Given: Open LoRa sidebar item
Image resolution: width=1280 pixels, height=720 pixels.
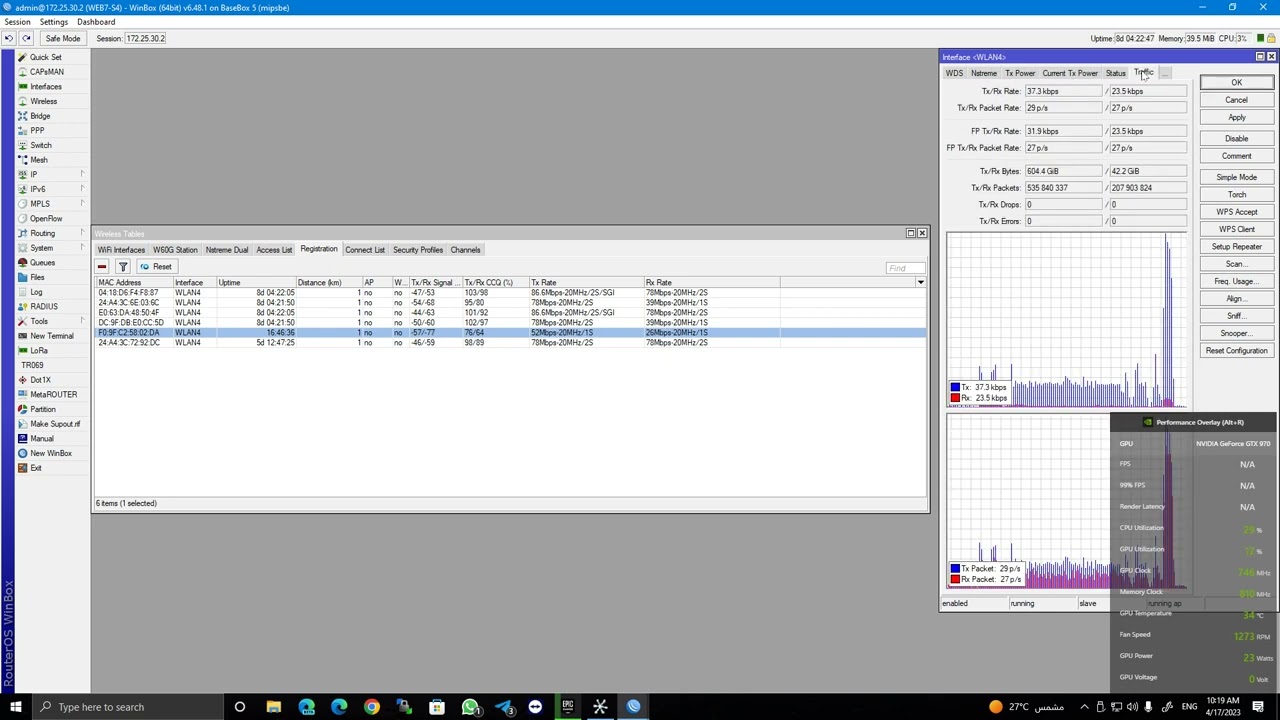Looking at the screenshot, I should point(39,350).
